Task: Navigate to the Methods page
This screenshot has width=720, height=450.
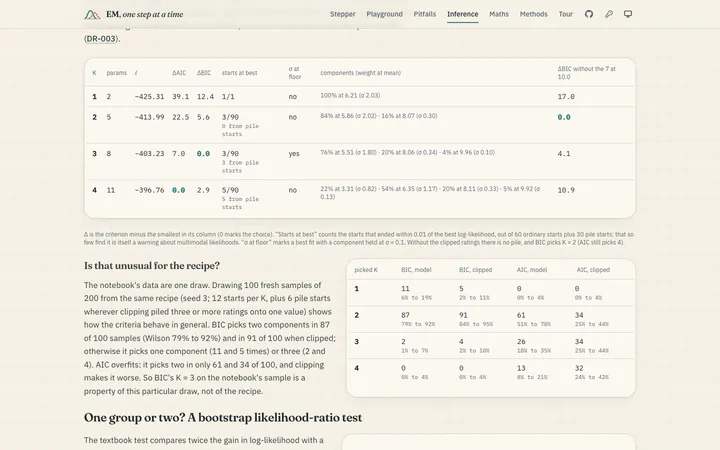Action: click(x=534, y=14)
